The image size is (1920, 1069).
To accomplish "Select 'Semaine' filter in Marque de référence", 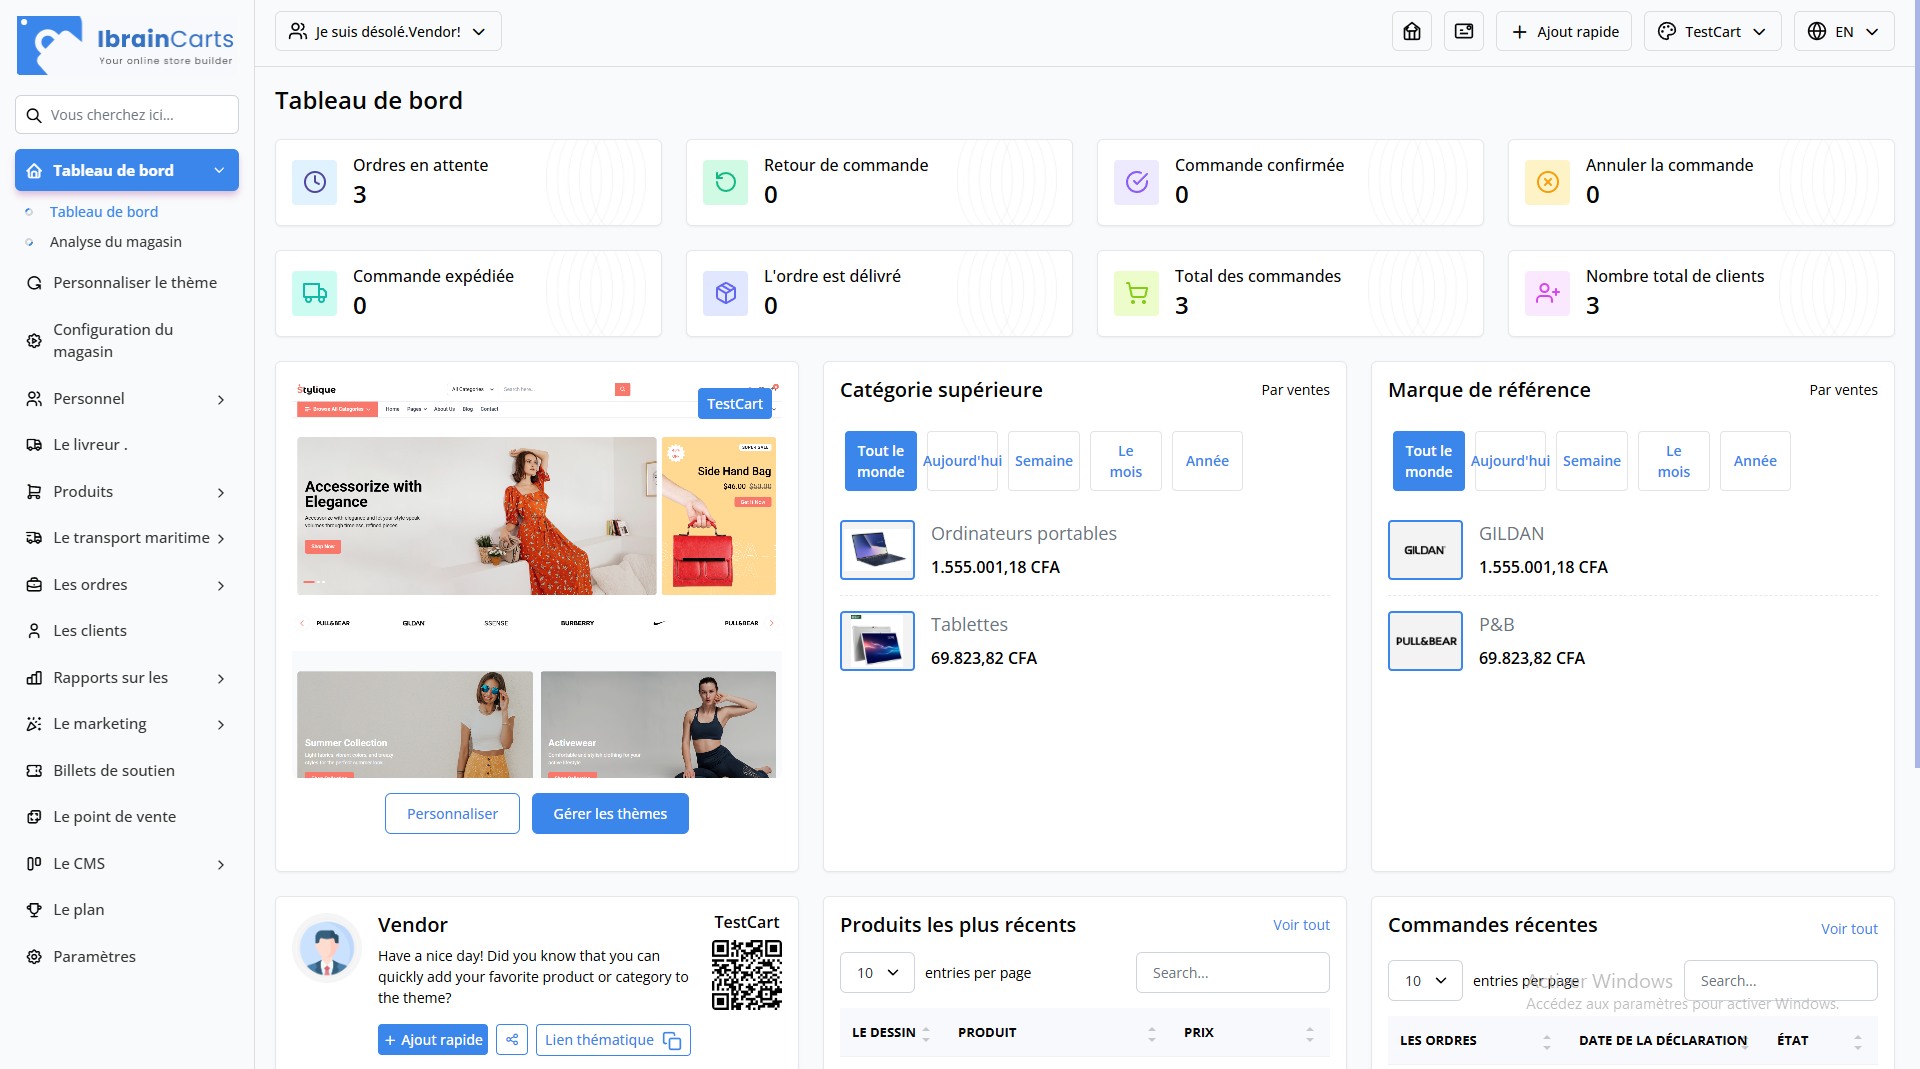I will (x=1591, y=461).
